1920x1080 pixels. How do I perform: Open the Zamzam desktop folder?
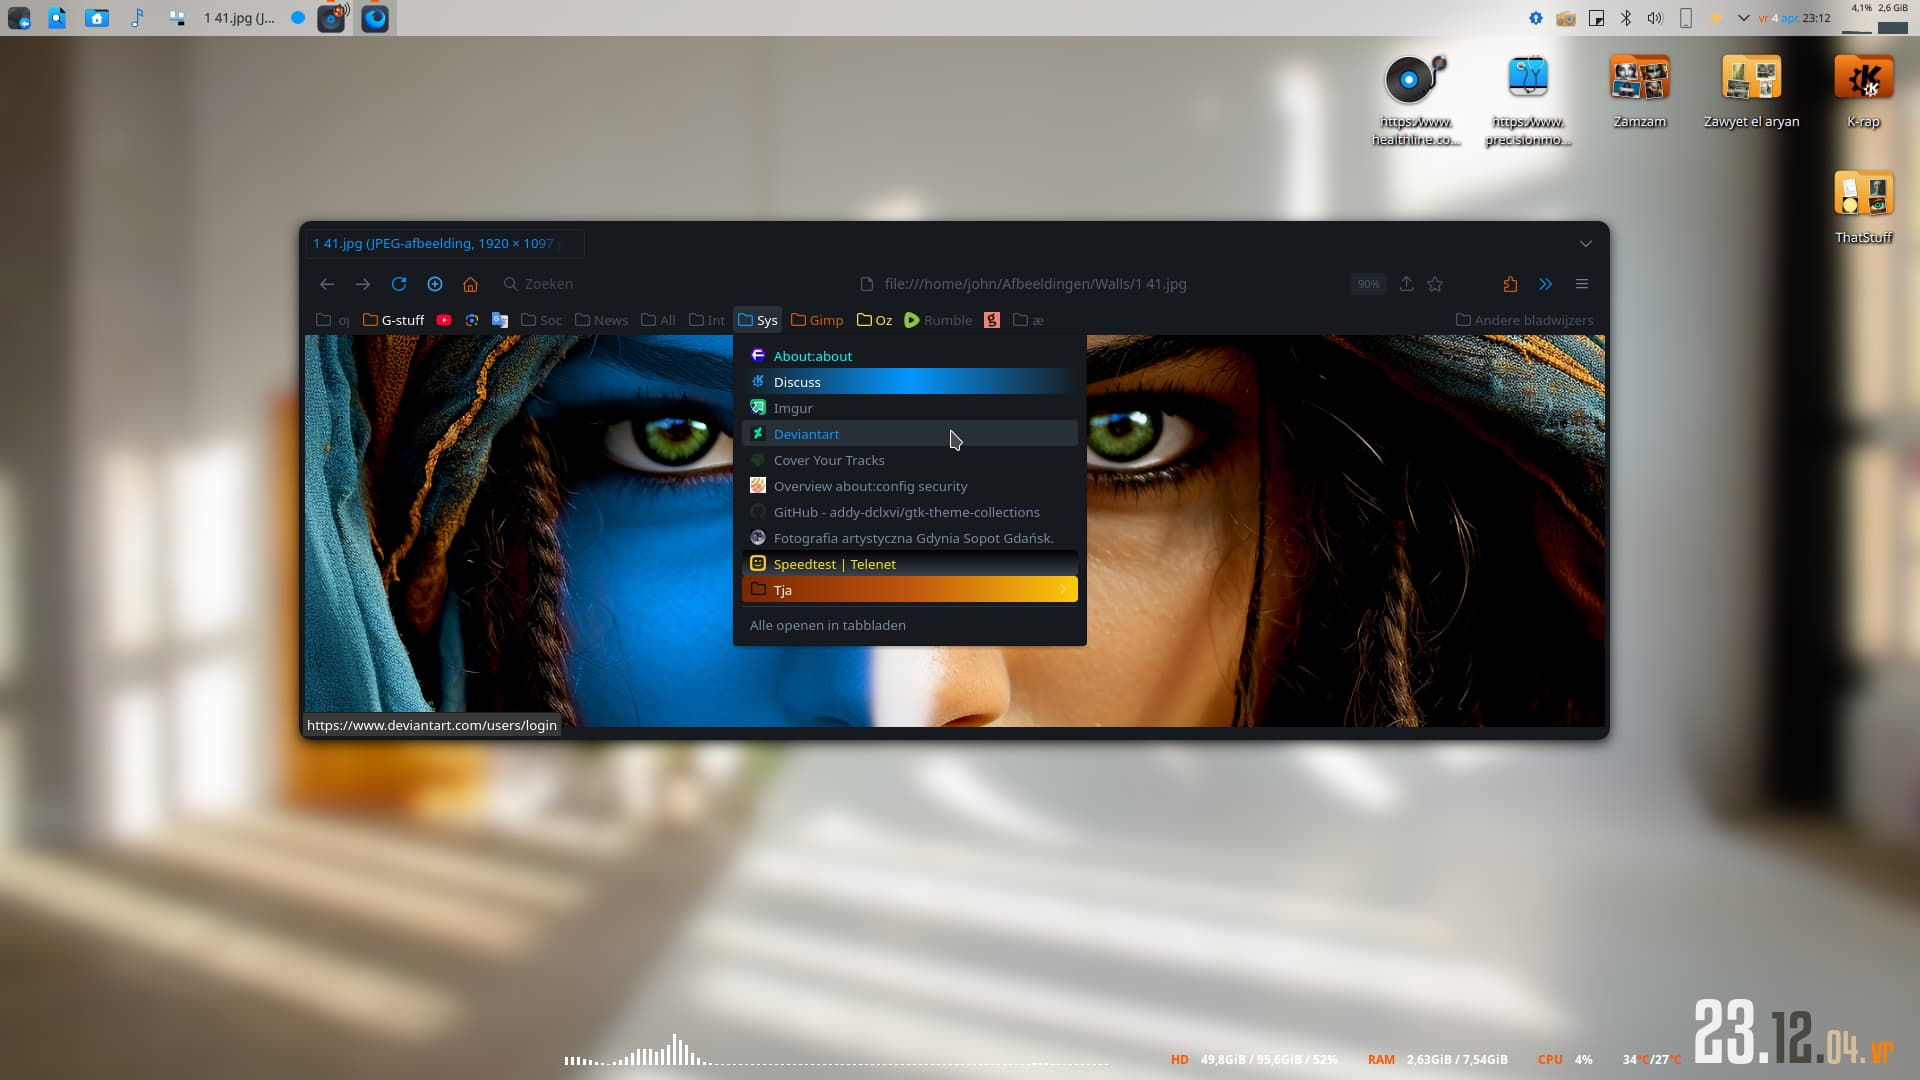click(x=1639, y=91)
